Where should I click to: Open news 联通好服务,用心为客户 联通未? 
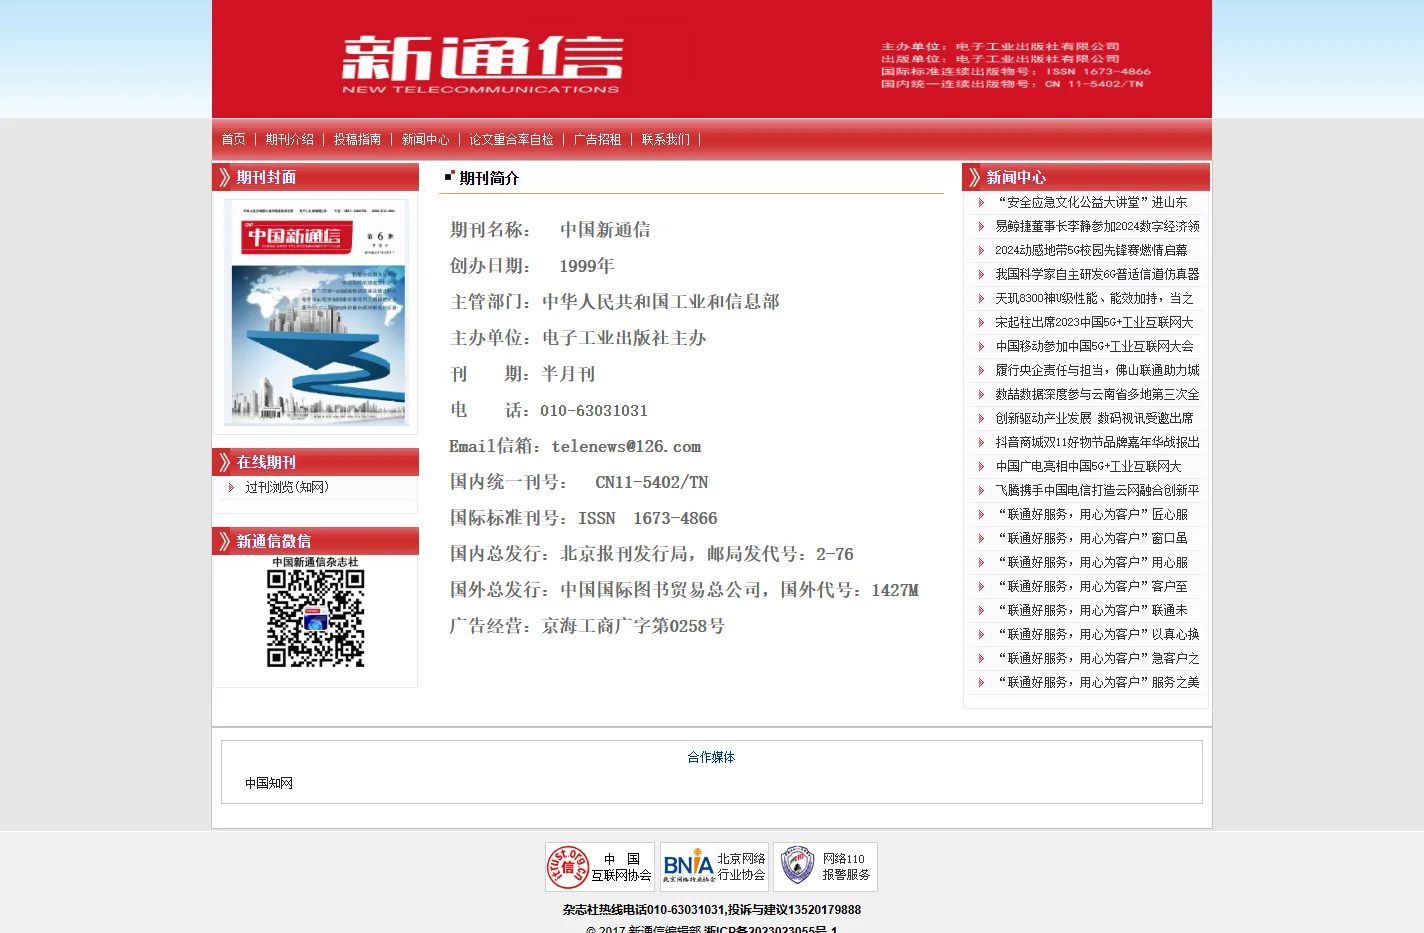1091,610
